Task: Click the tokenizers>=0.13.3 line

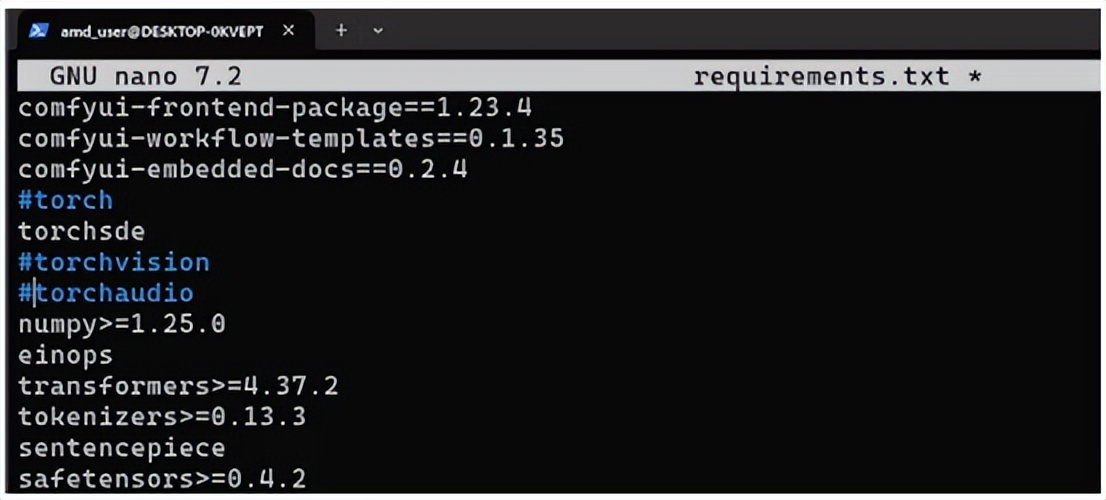Action: [162, 417]
